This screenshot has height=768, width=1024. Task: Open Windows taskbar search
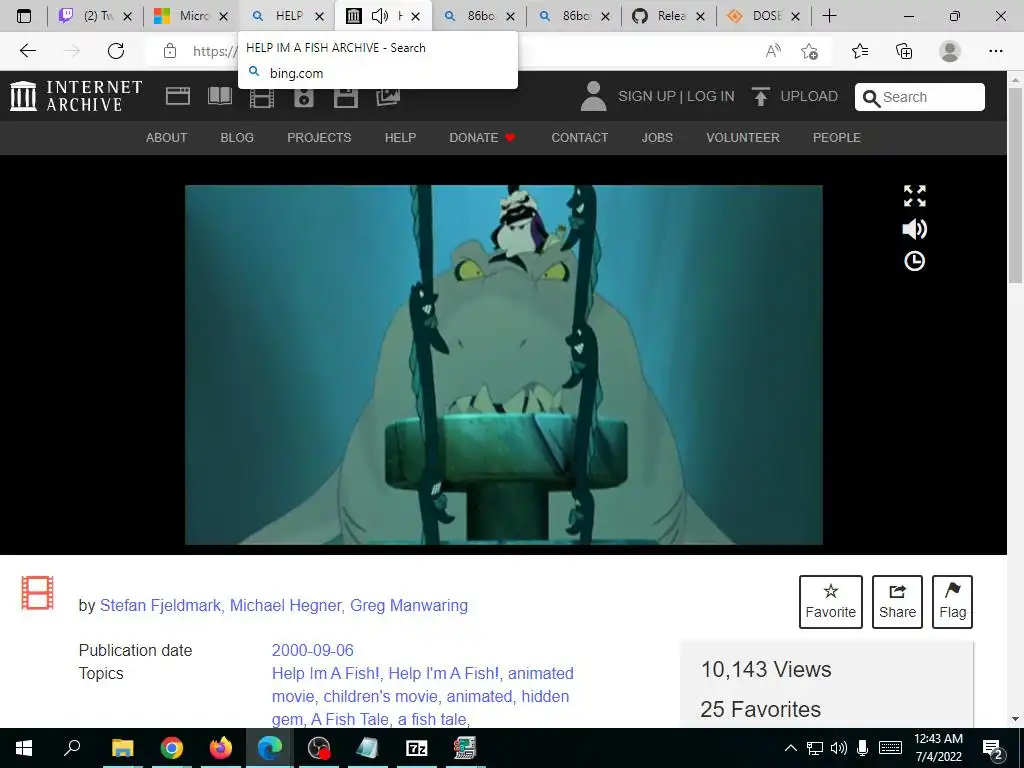point(72,748)
